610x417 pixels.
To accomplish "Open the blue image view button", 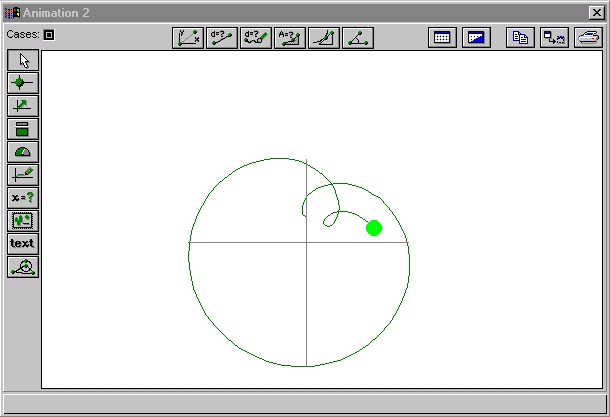I will (476, 38).
